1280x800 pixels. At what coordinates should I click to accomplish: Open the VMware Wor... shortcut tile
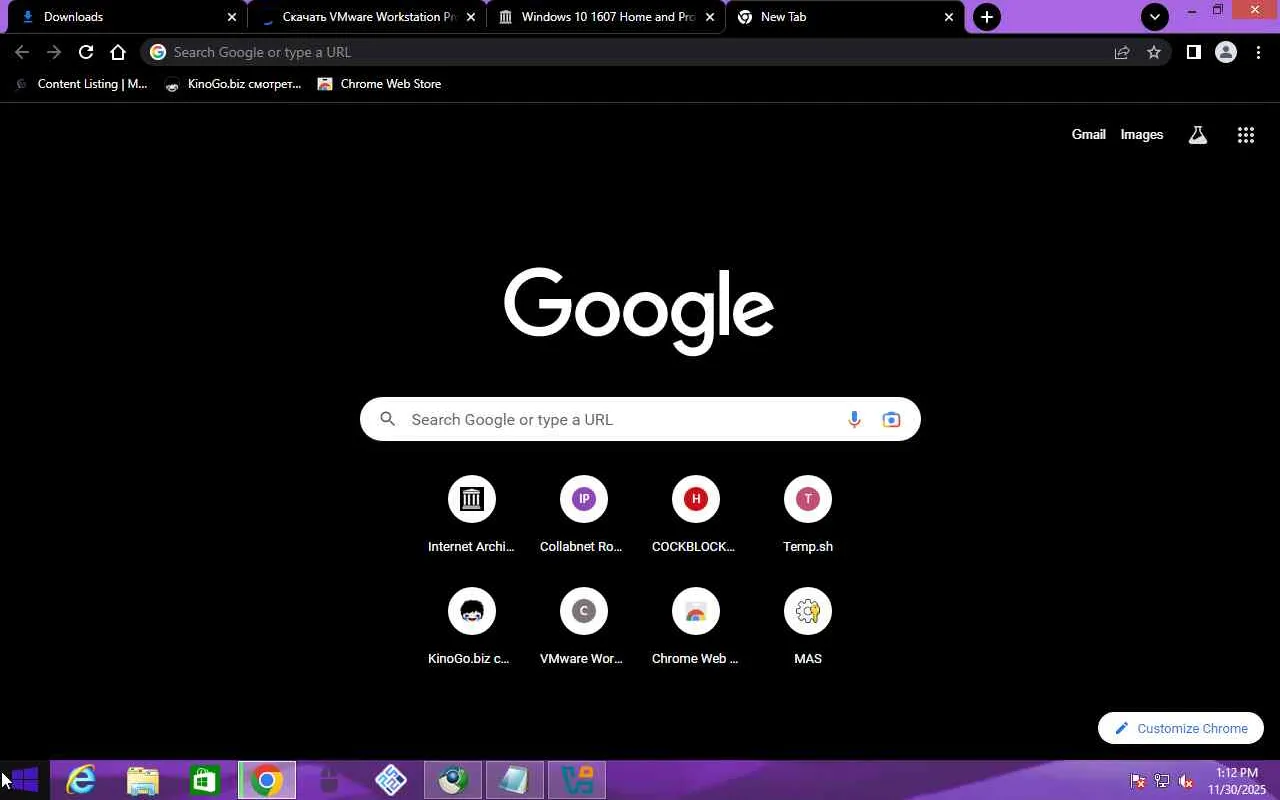pyautogui.click(x=584, y=627)
